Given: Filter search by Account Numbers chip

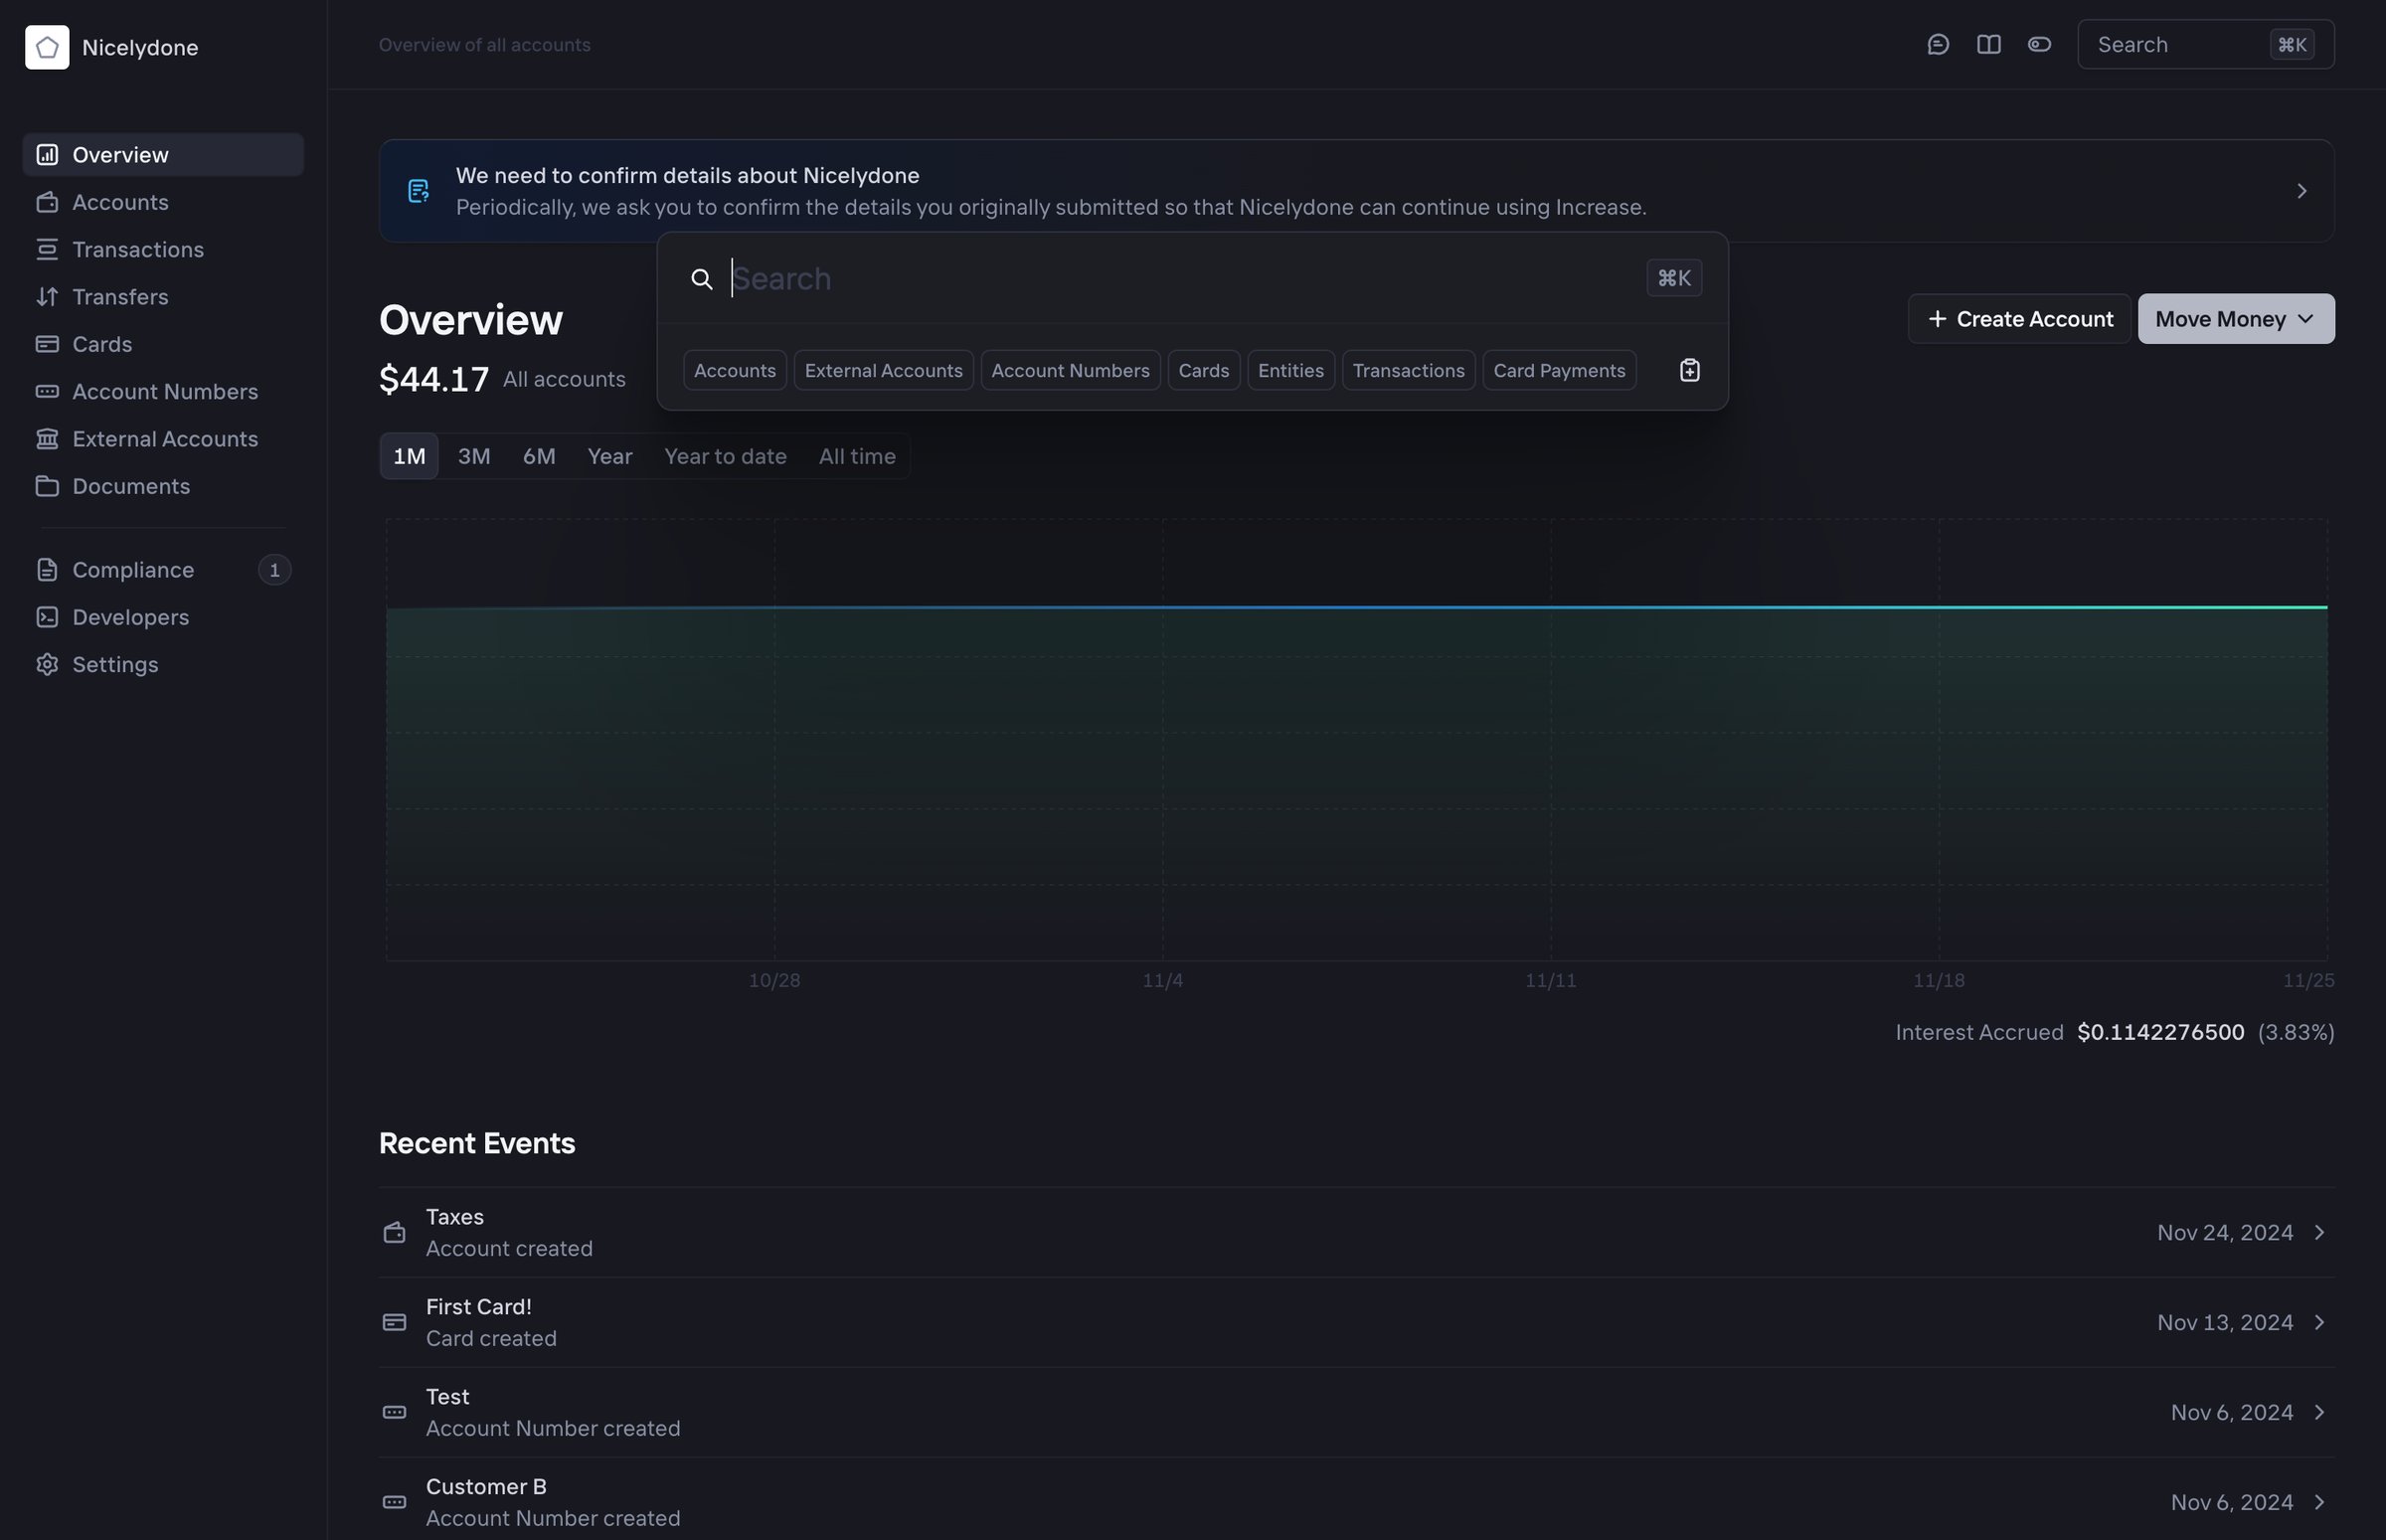Looking at the screenshot, I should [1070, 370].
